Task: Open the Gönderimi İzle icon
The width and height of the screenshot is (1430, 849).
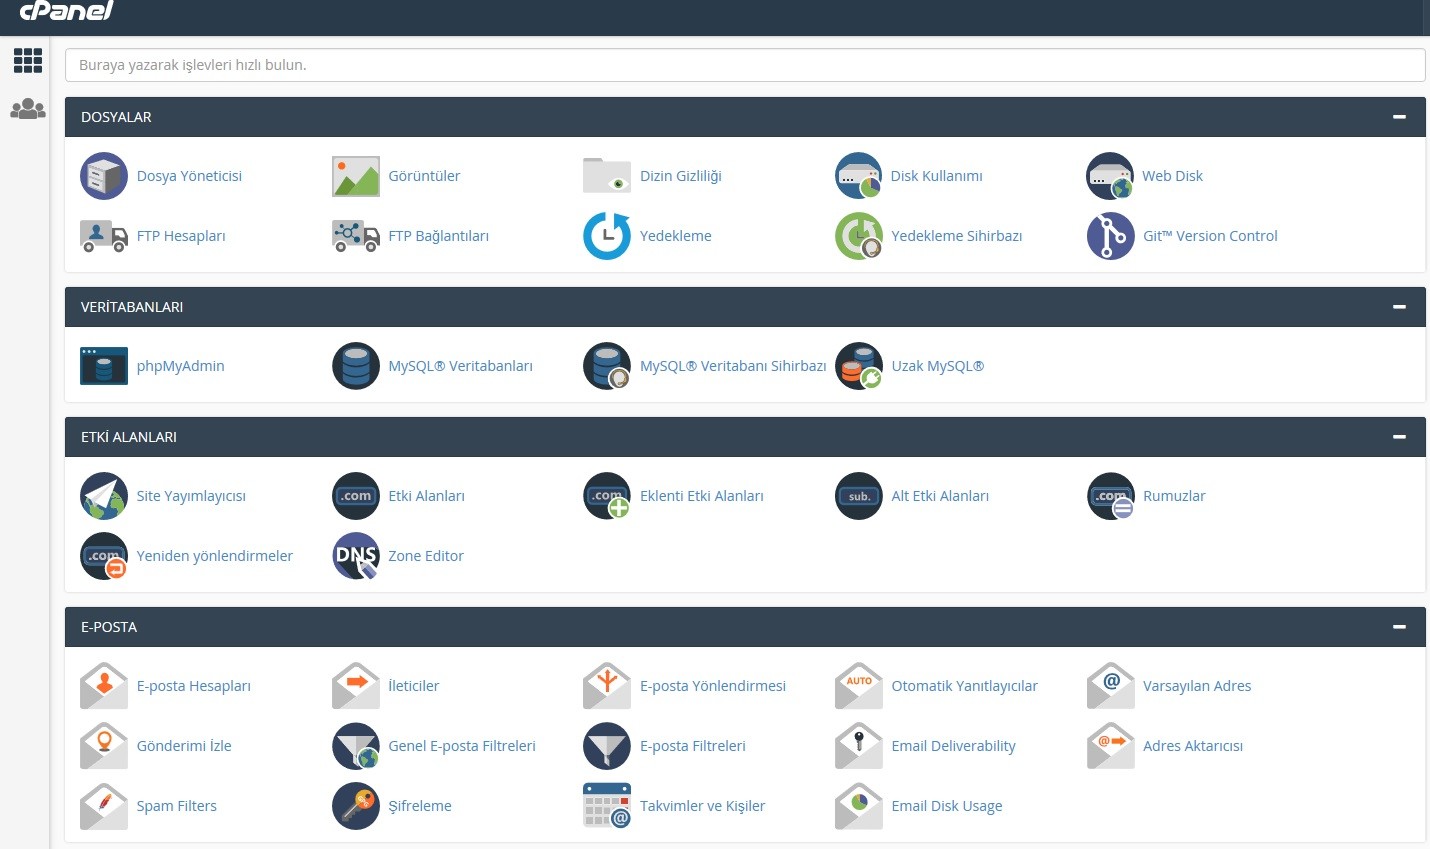Action: 104,746
